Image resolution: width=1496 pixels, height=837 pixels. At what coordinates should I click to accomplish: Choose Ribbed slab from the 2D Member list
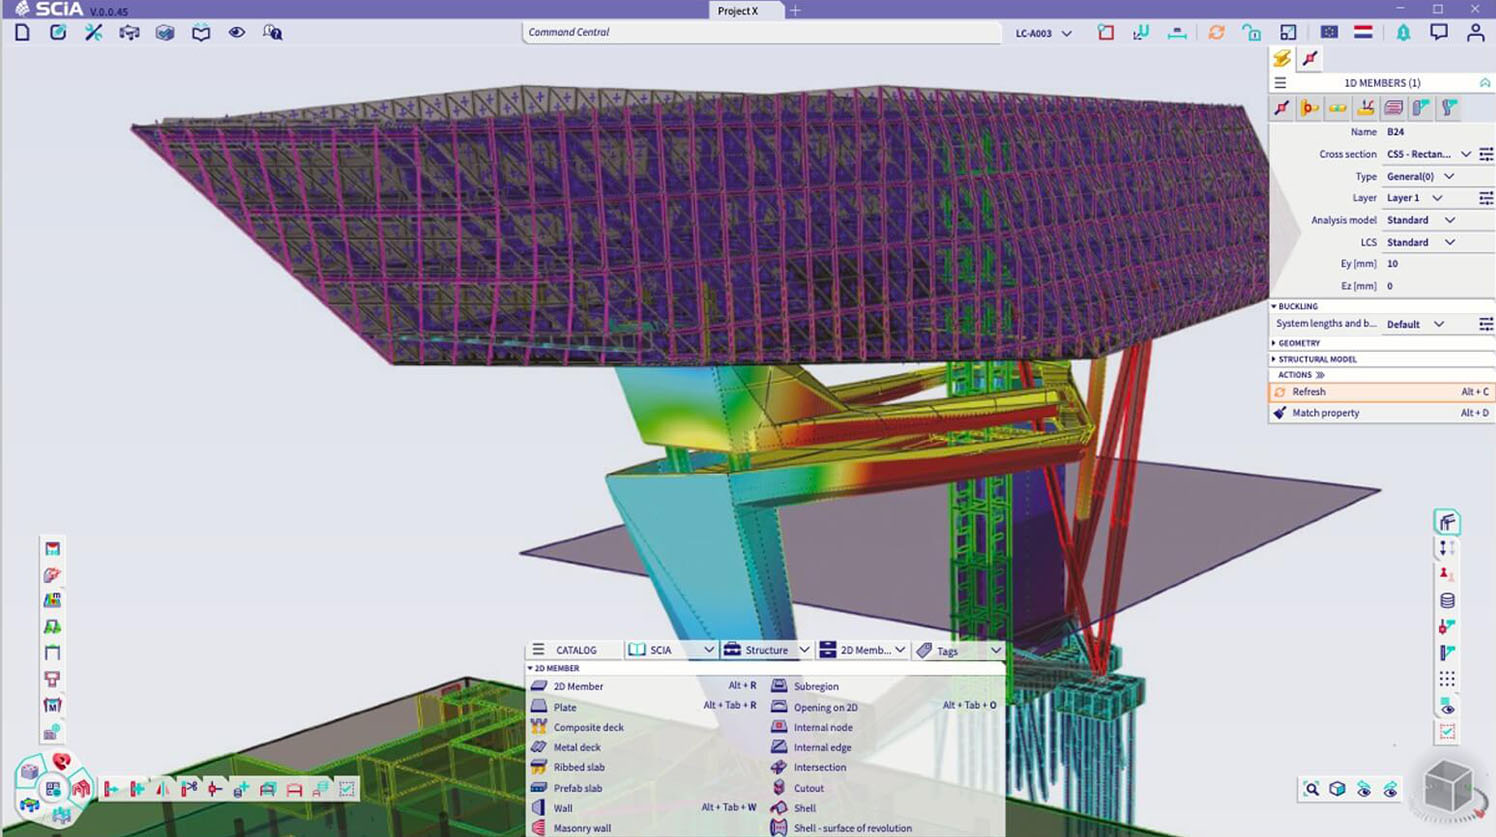point(578,767)
